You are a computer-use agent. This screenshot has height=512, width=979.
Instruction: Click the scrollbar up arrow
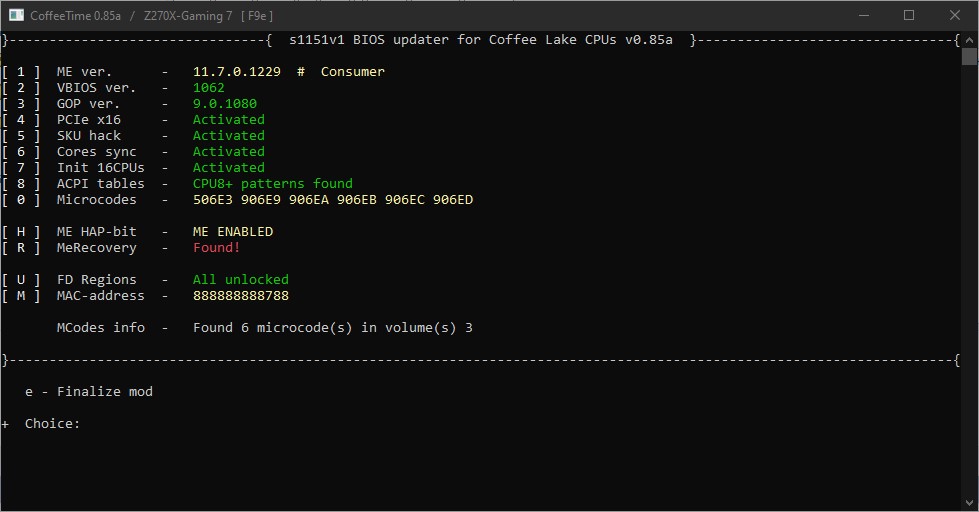click(x=970, y=40)
